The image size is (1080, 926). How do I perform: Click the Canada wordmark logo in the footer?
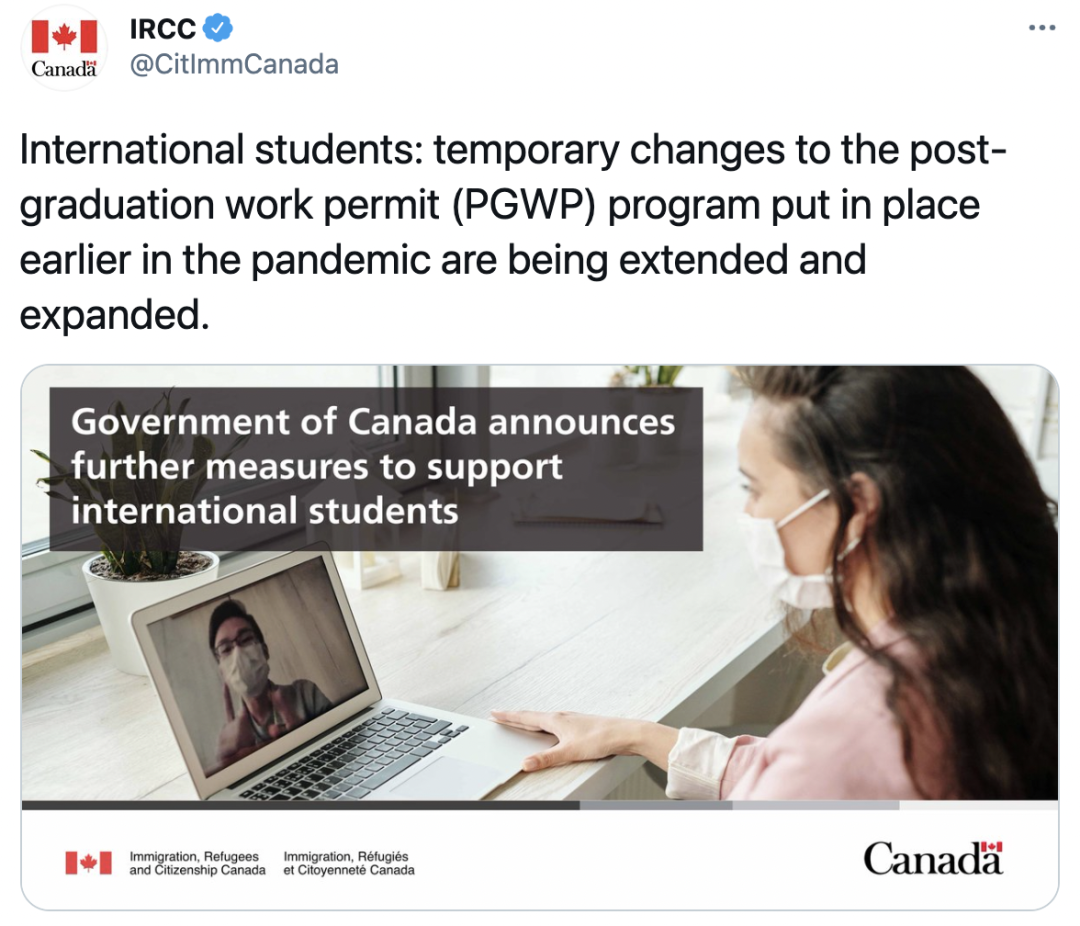pyautogui.click(x=933, y=858)
